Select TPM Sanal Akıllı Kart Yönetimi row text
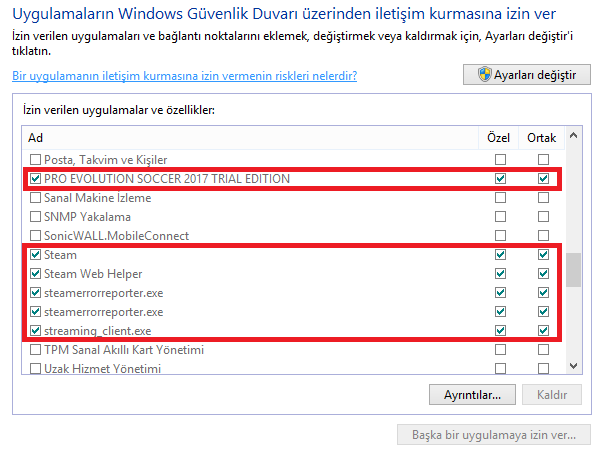Screen dimensions: 606x459 (124, 350)
